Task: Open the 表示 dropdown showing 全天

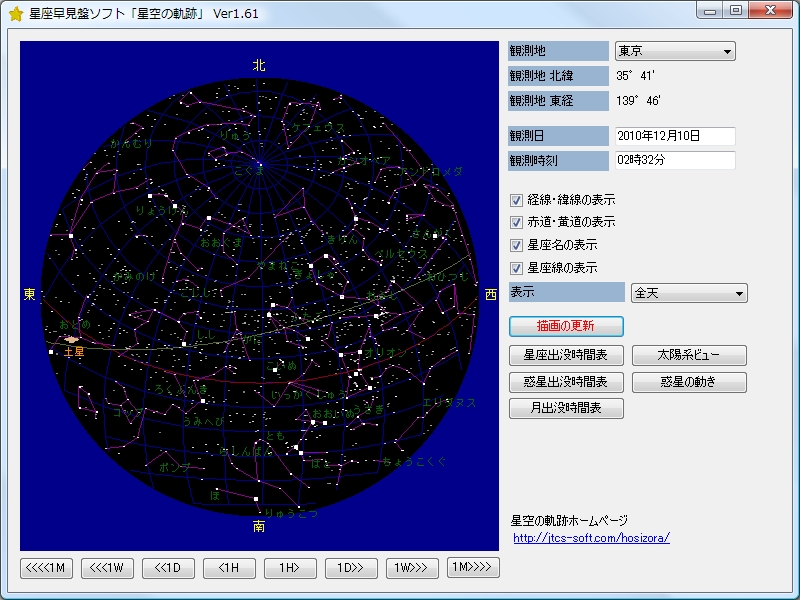Action: tap(689, 293)
